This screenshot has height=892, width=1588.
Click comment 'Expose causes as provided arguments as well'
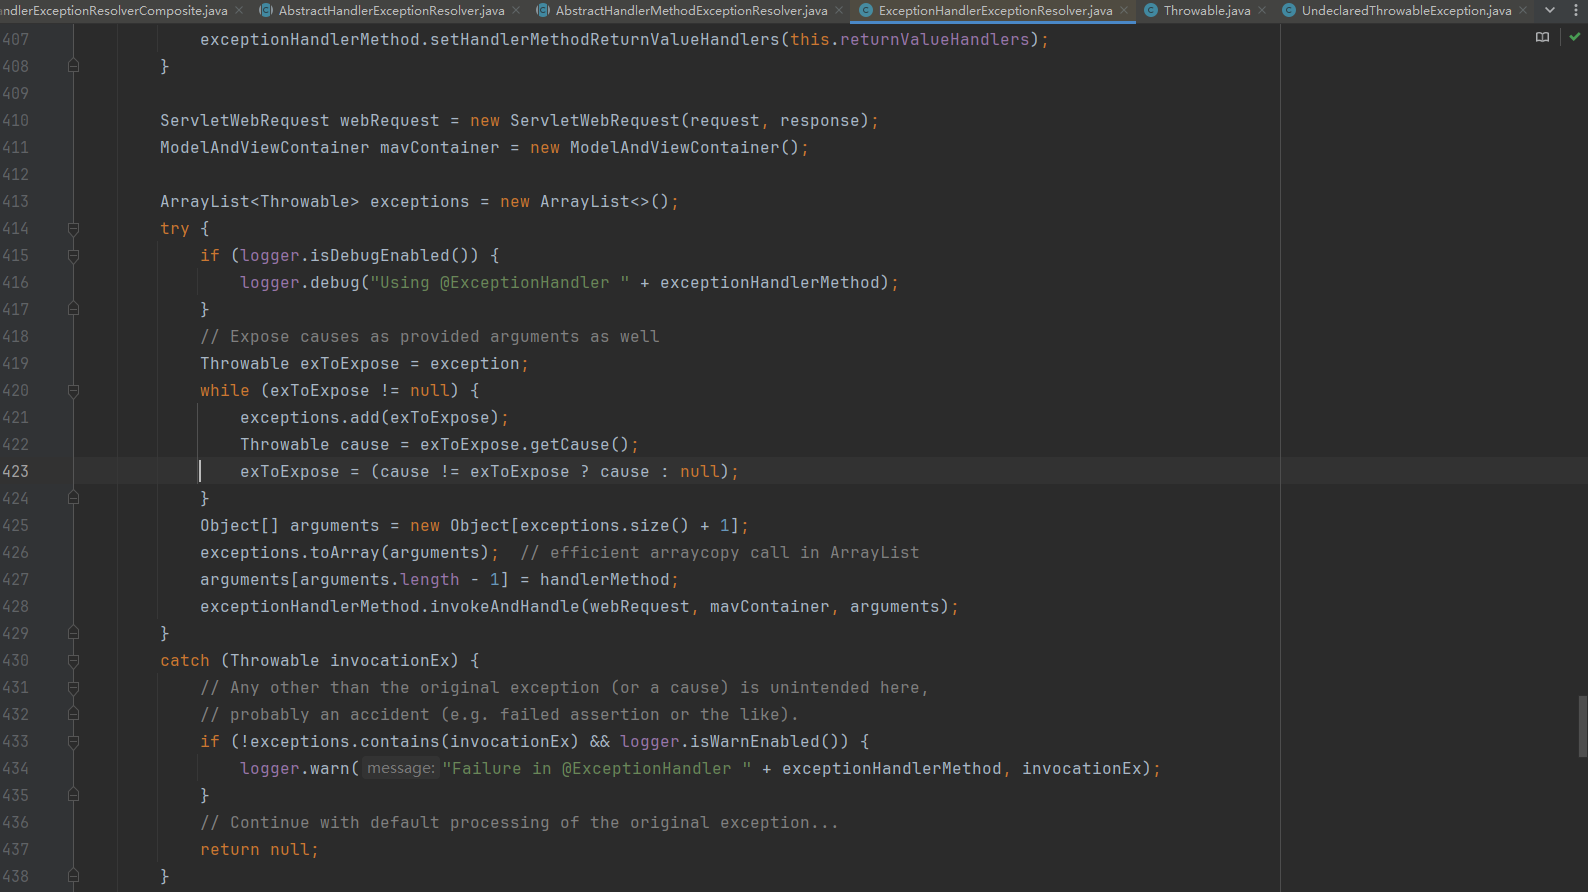(430, 337)
